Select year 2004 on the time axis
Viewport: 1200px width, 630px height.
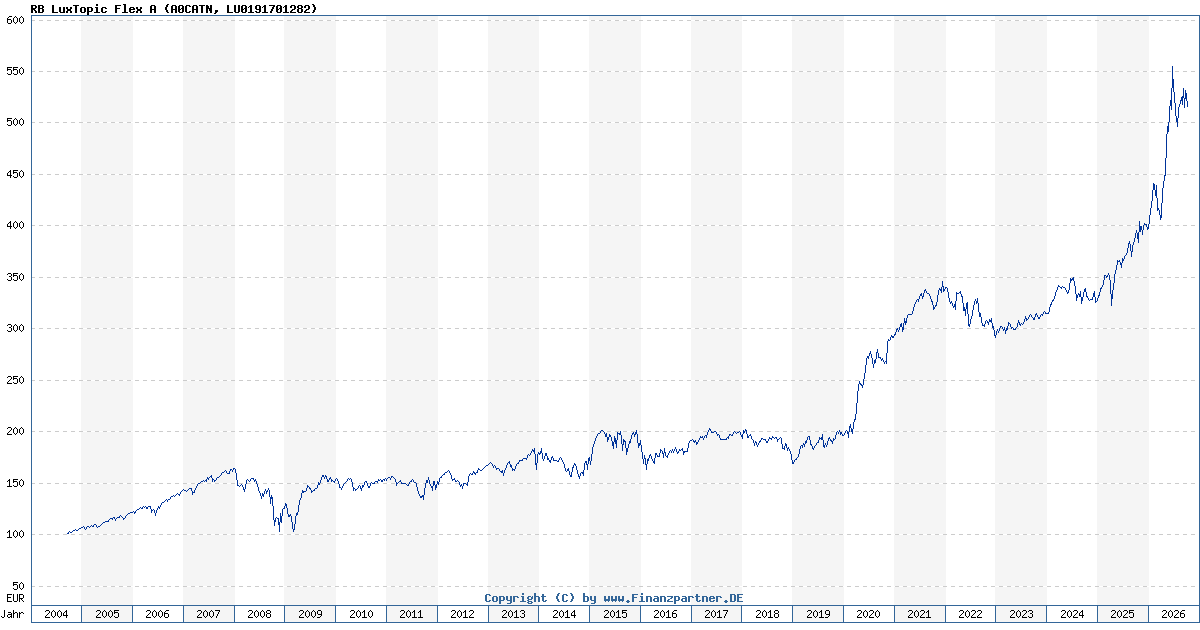click(x=56, y=614)
